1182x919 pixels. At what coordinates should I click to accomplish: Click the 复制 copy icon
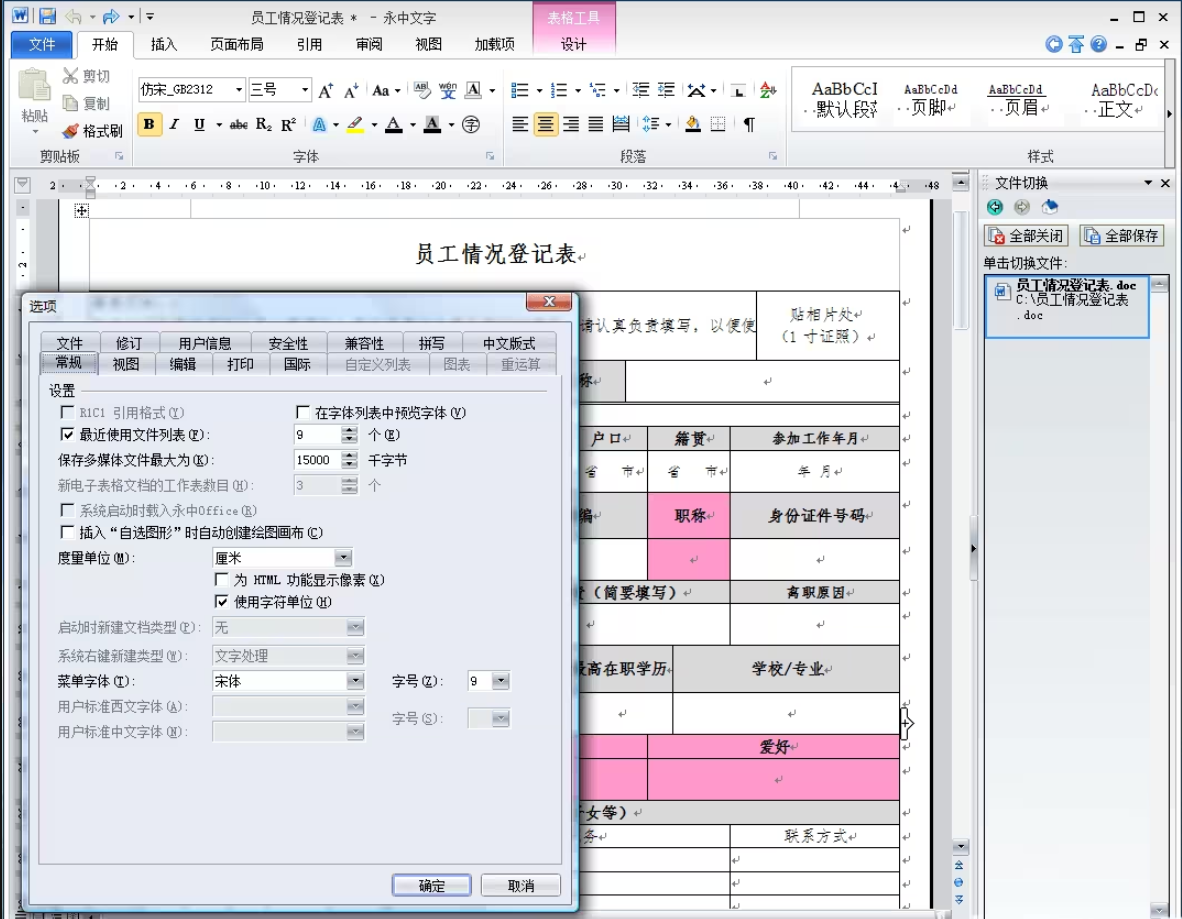click(70, 103)
